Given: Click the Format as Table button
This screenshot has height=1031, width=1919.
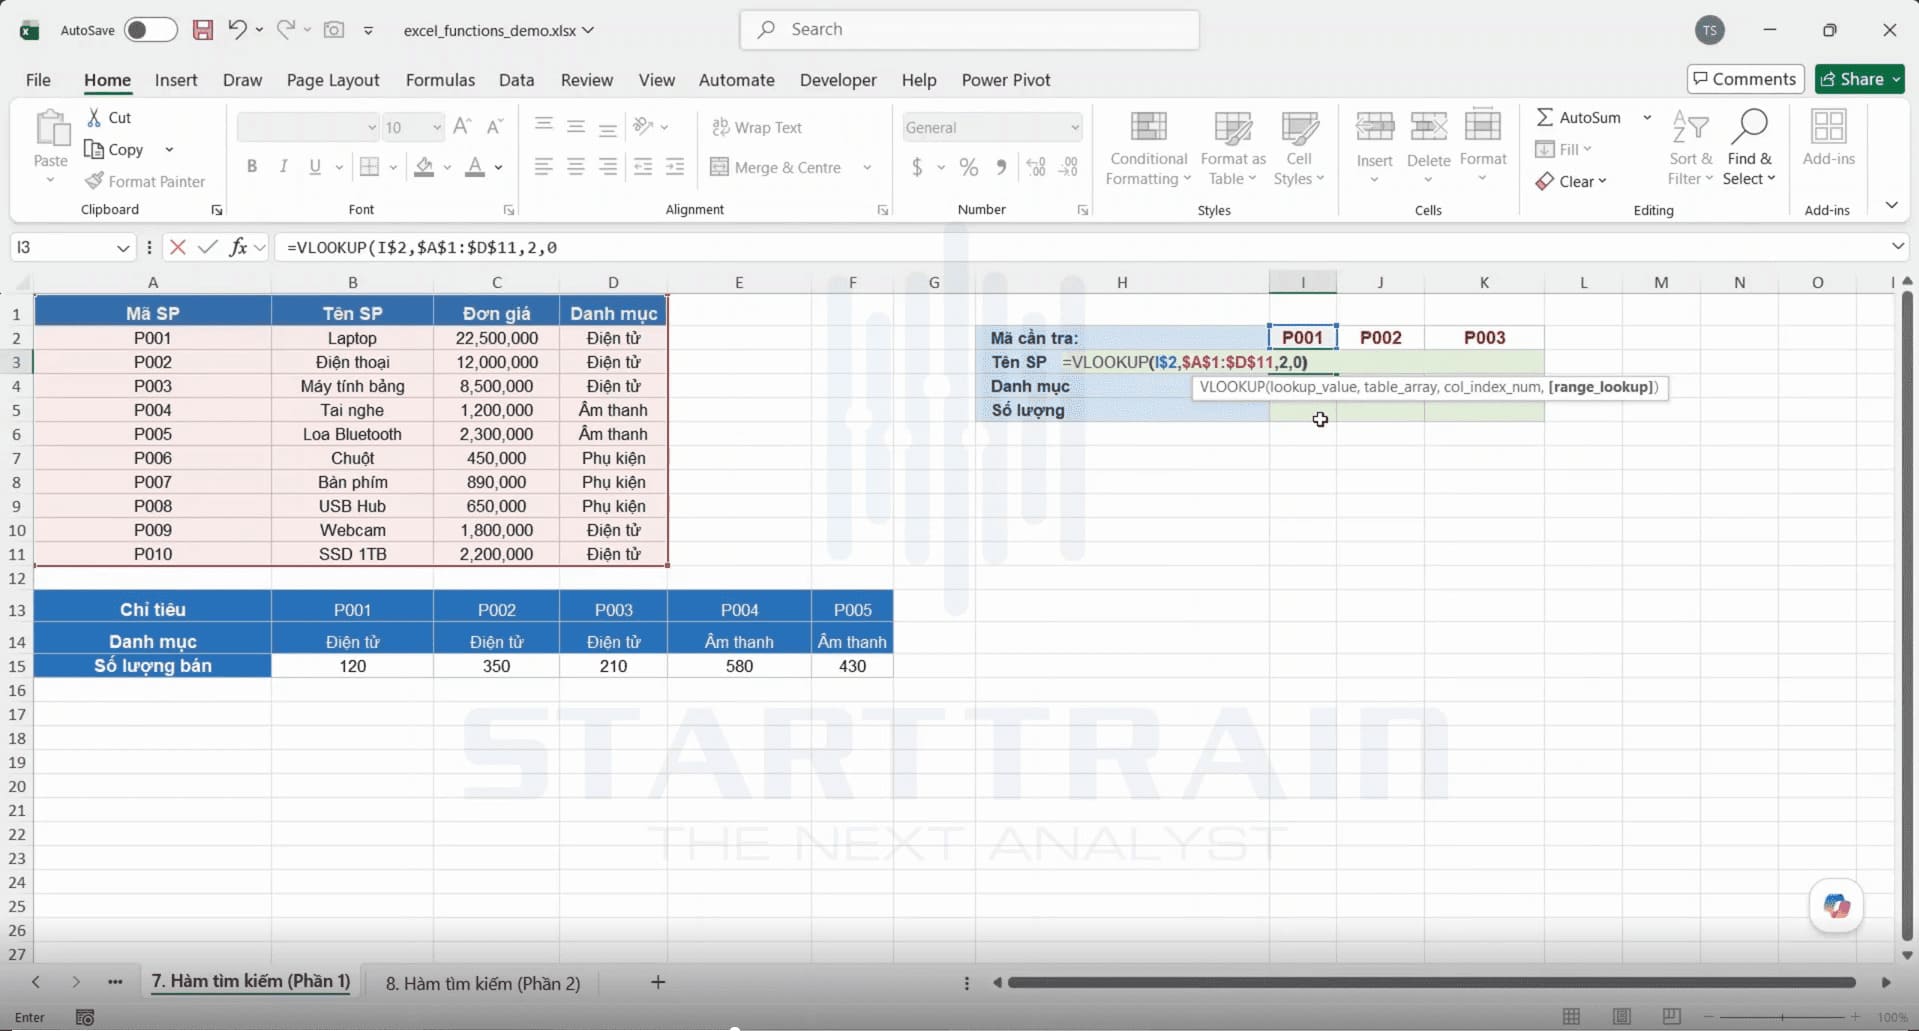Looking at the screenshot, I should (1232, 148).
